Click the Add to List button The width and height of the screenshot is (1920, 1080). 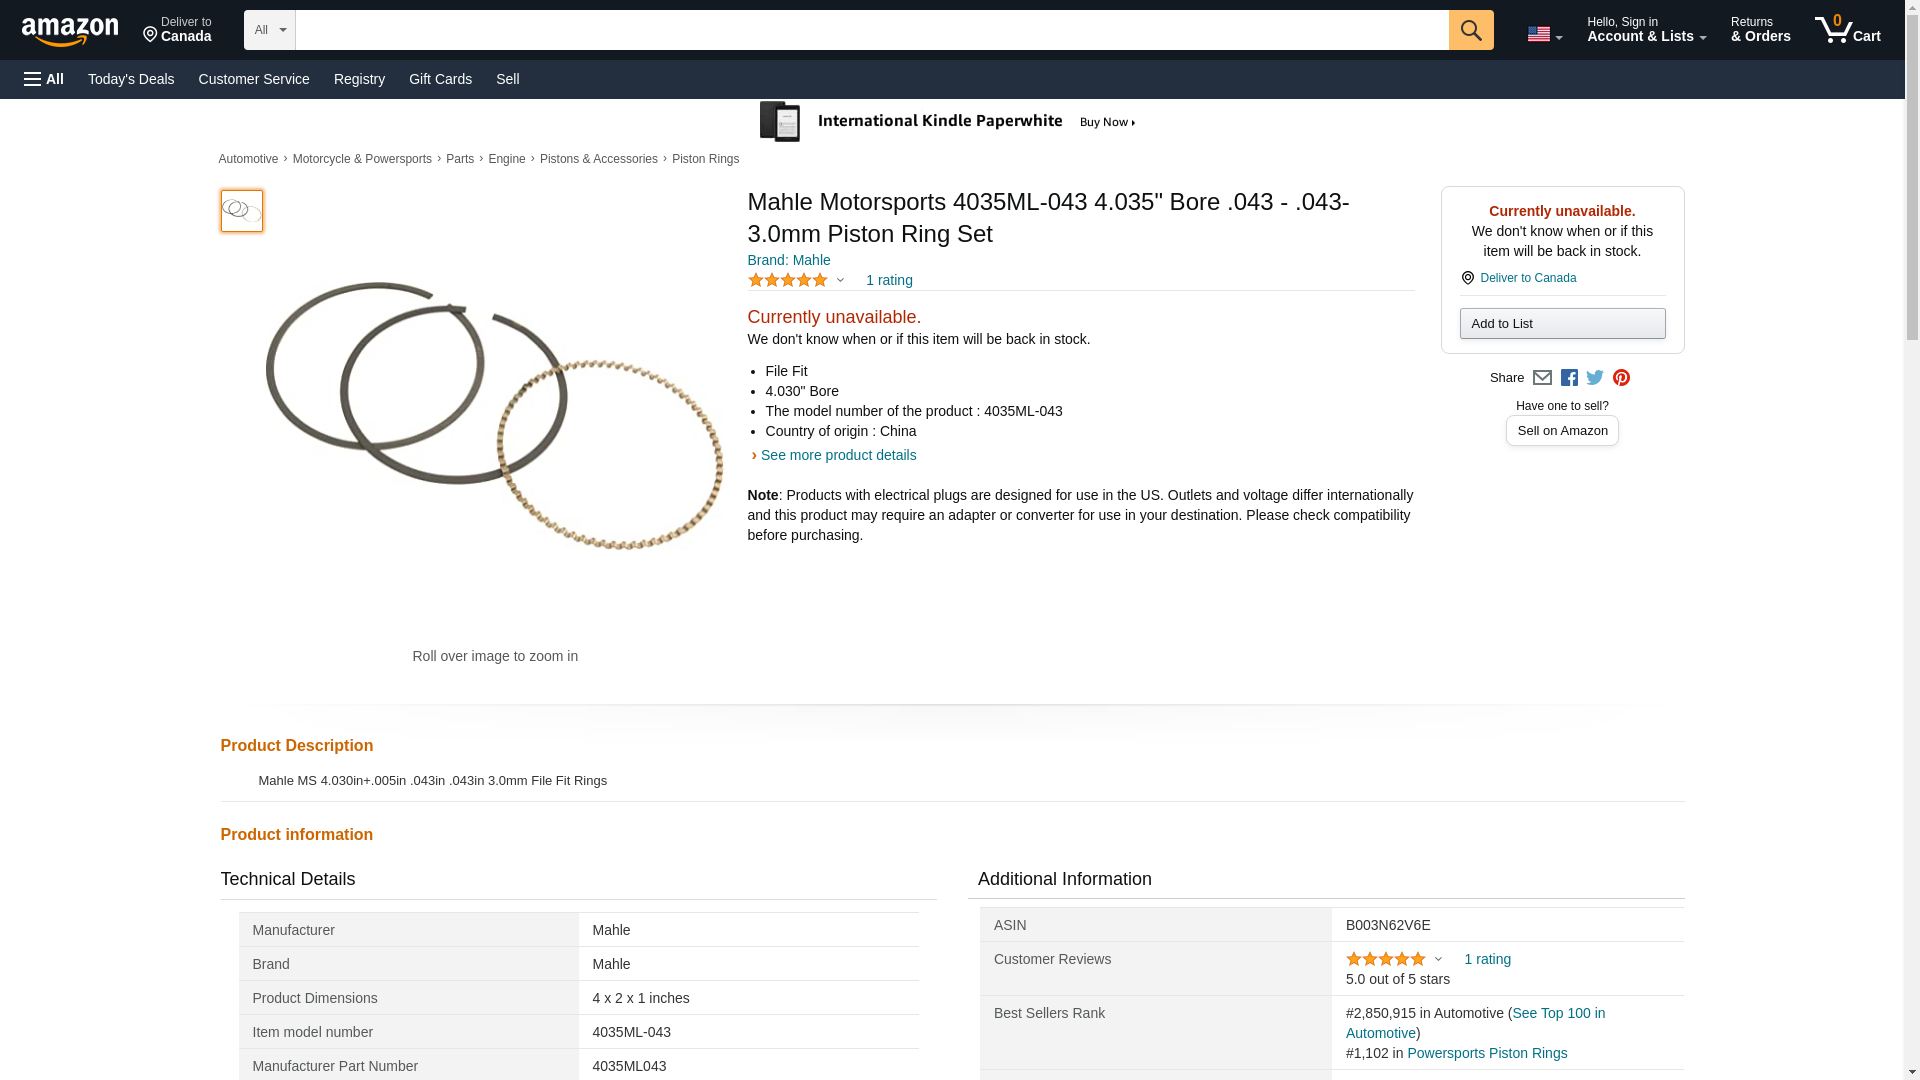pyautogui.click(x=1562, y=324)
